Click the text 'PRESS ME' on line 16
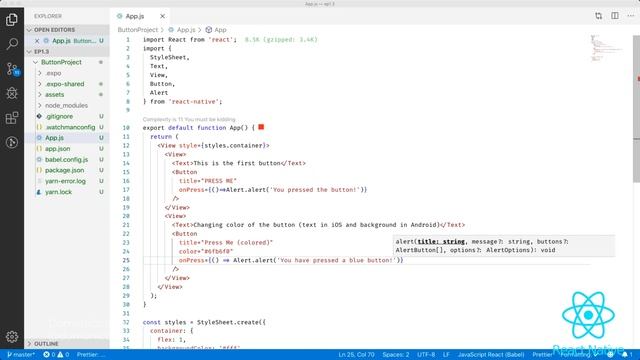This screenshot has width=640, height=360. [220, 180]
